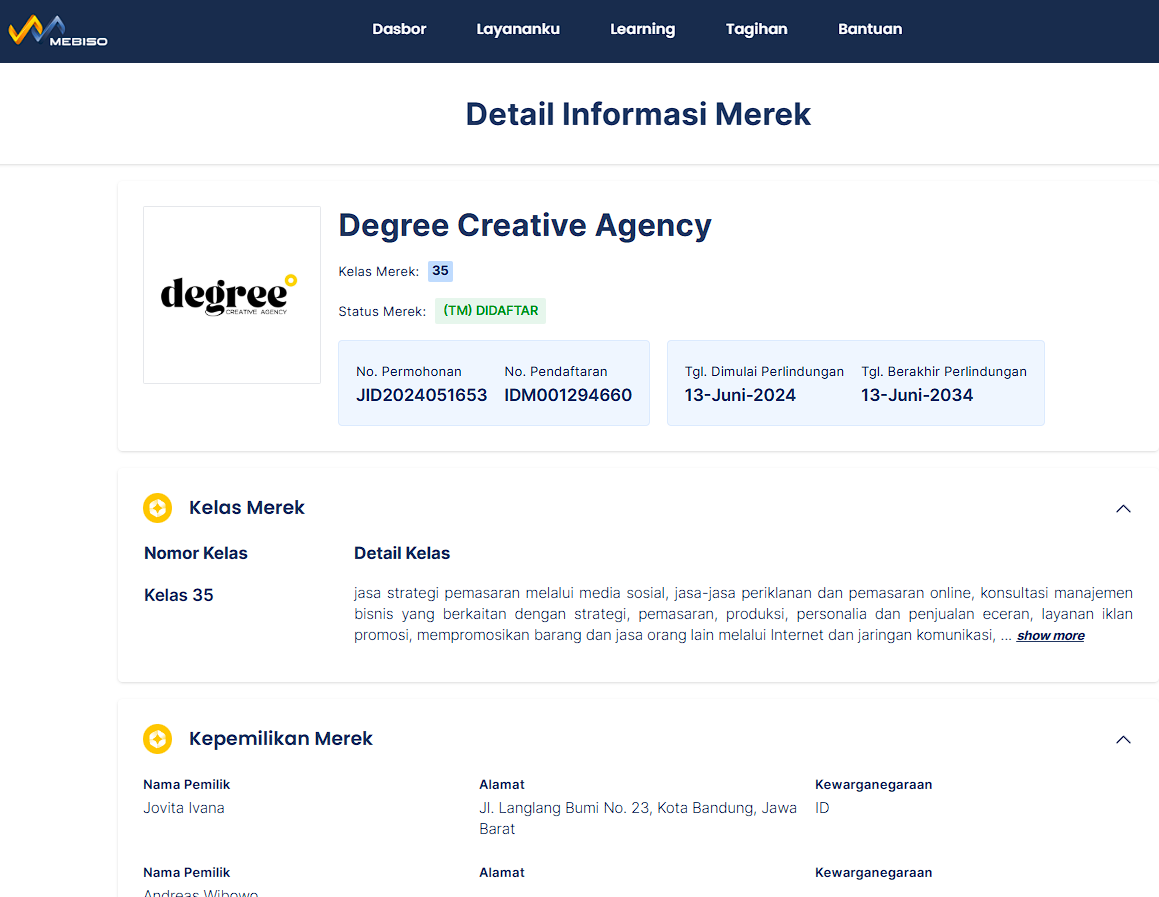Collapse the Kelas Merek section
Image resolution: width=1159 pixels, height=897 pixels.
coord(1123,508)
